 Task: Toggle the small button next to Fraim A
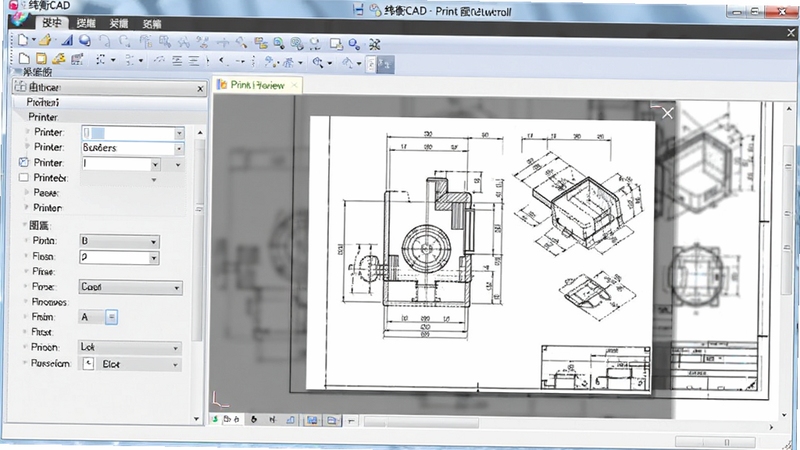[111, 317]
